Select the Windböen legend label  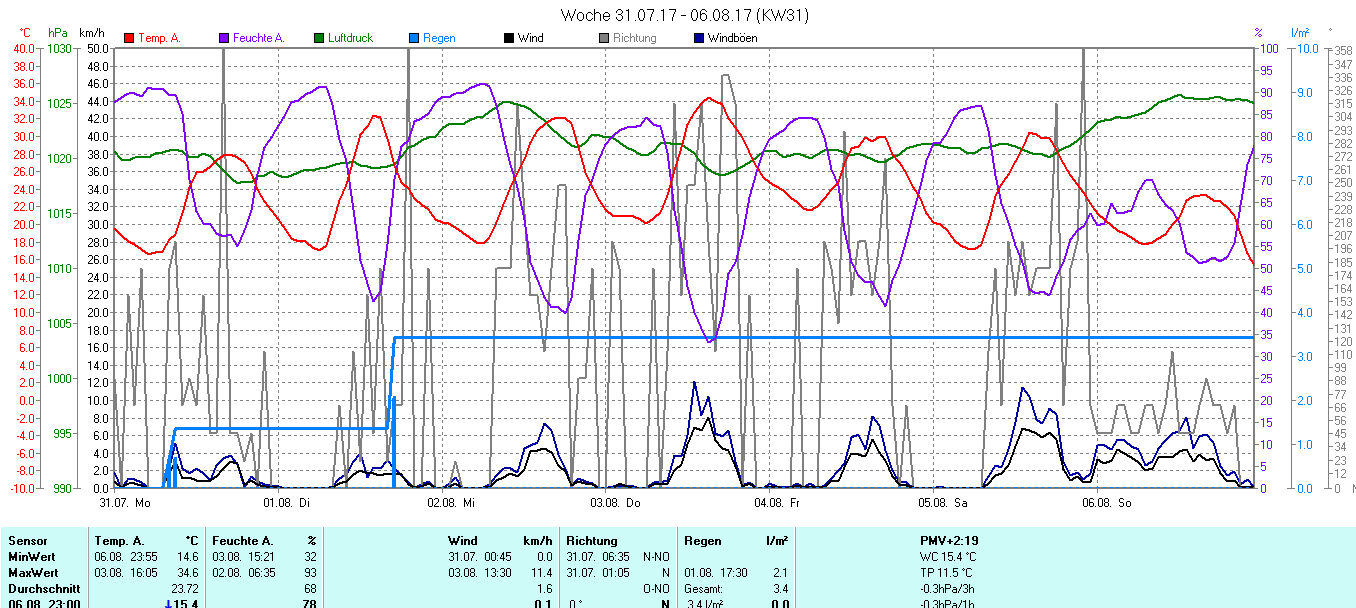pos(732,39)
